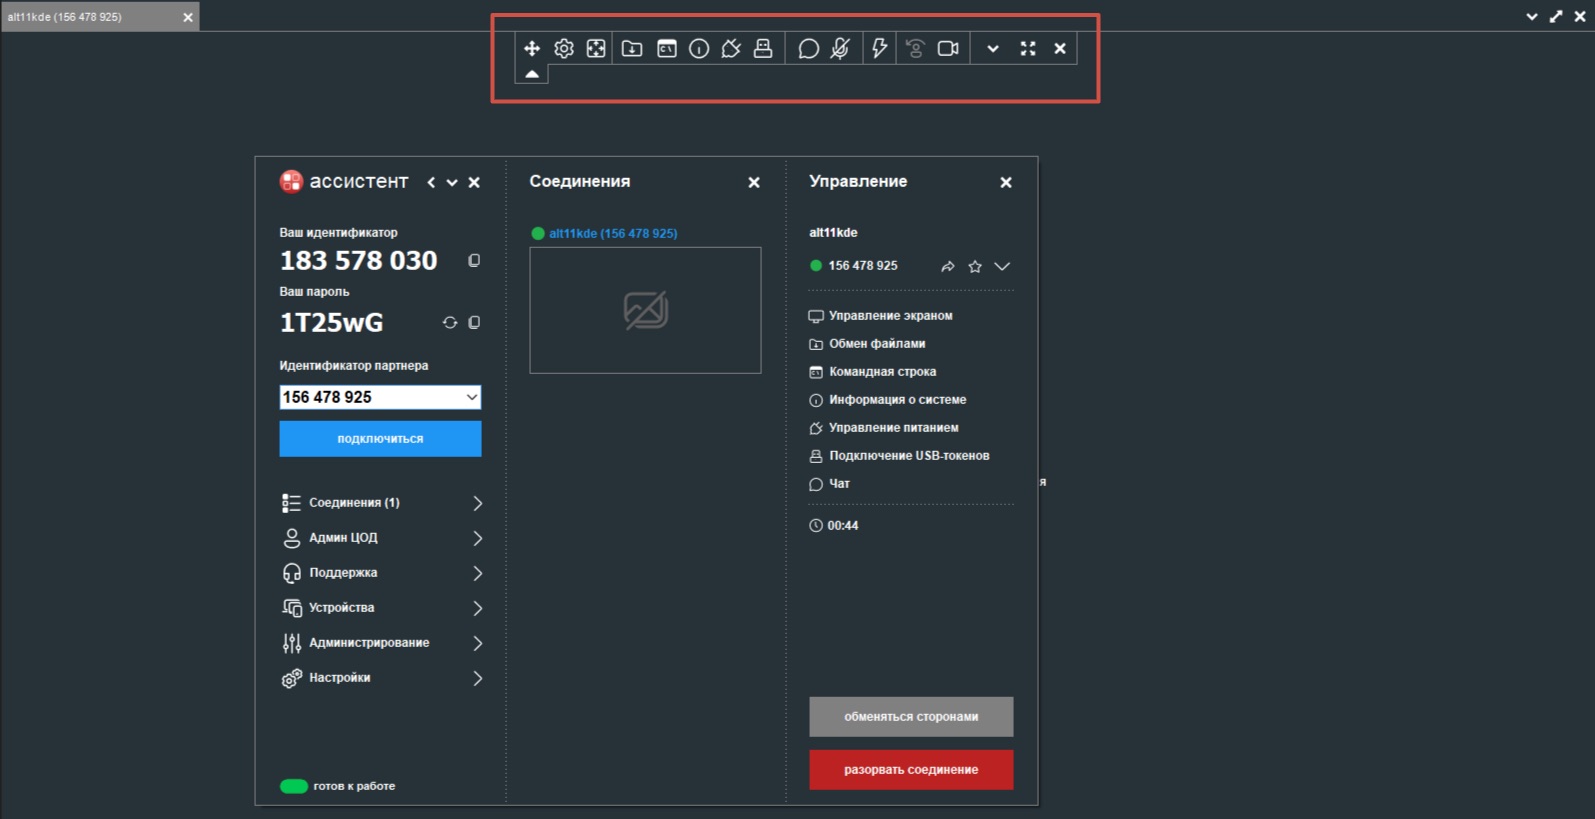Collapse the toolbar using the up triangle
This screenshot has width=1595, height=819.
pos(532,74)
